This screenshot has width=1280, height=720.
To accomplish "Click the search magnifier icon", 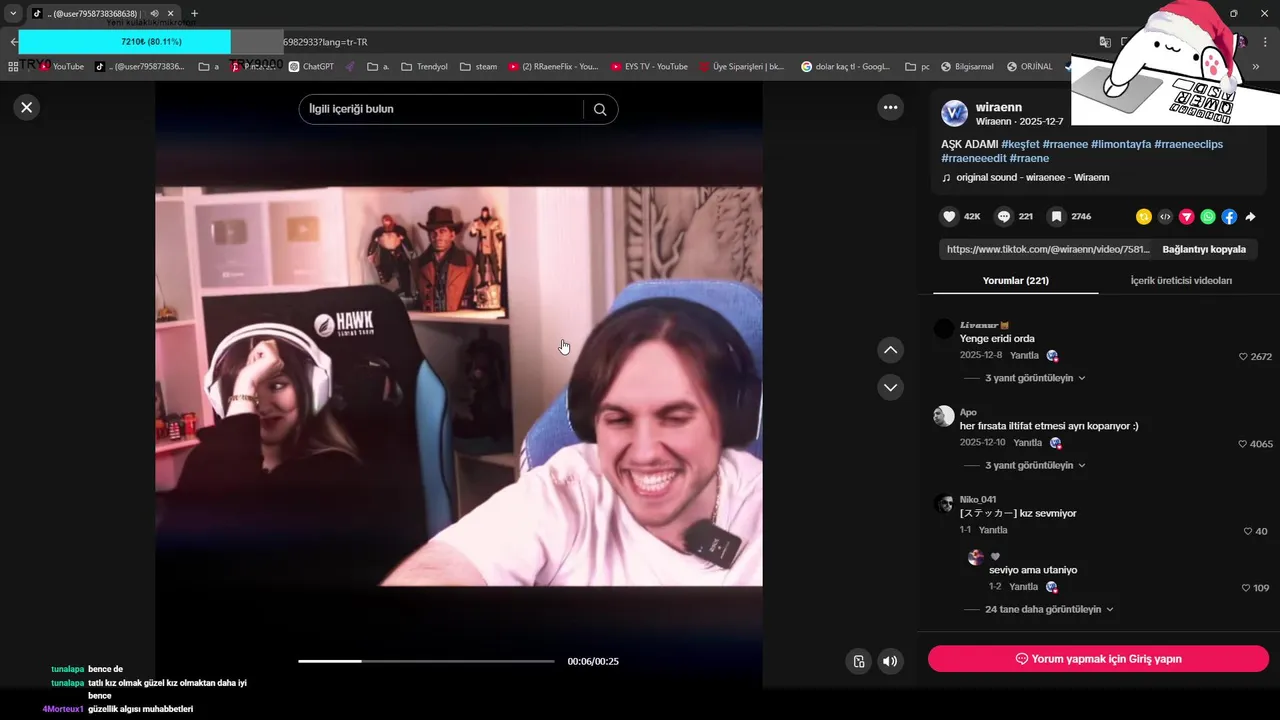I will 600,109.
